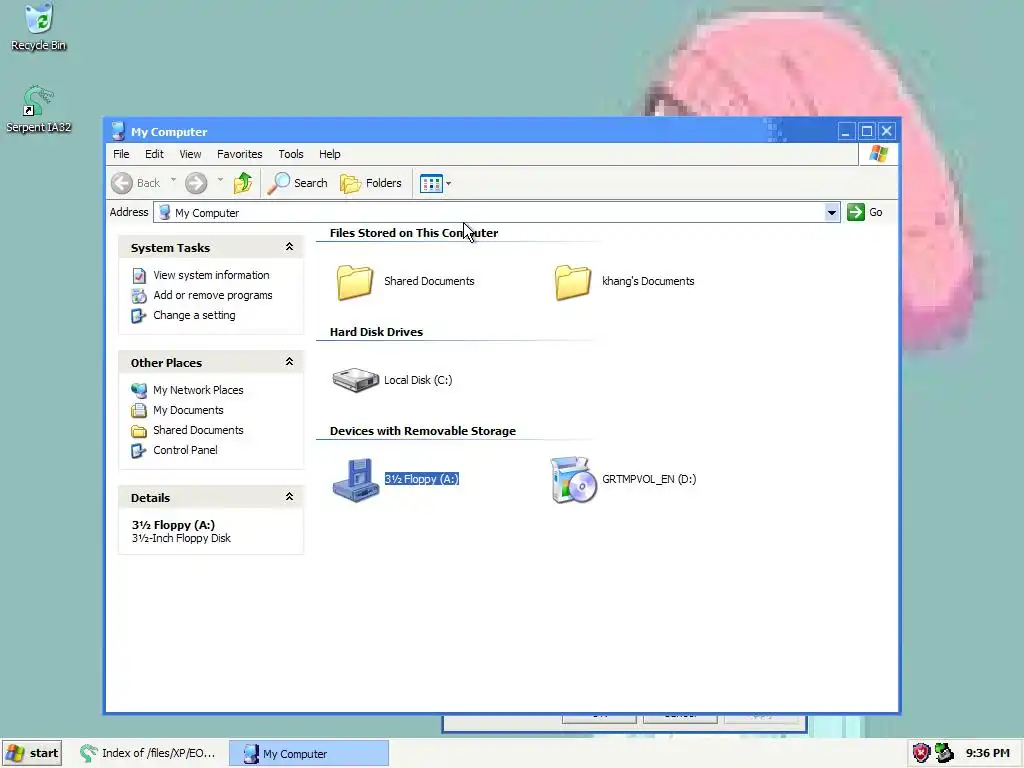Open the Favorites menu
Screen dimensions: 1024x768
pos(240,154)
